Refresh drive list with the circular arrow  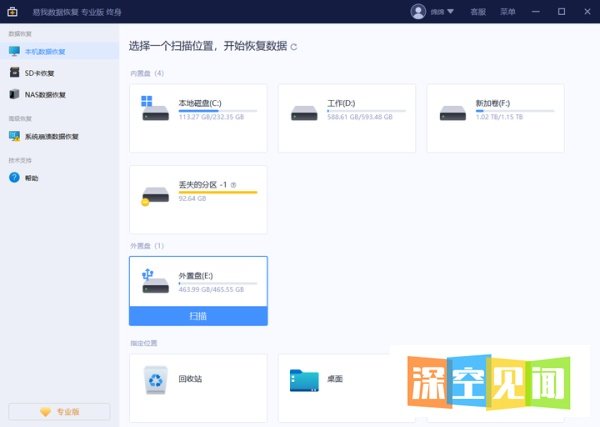[293, 47]
